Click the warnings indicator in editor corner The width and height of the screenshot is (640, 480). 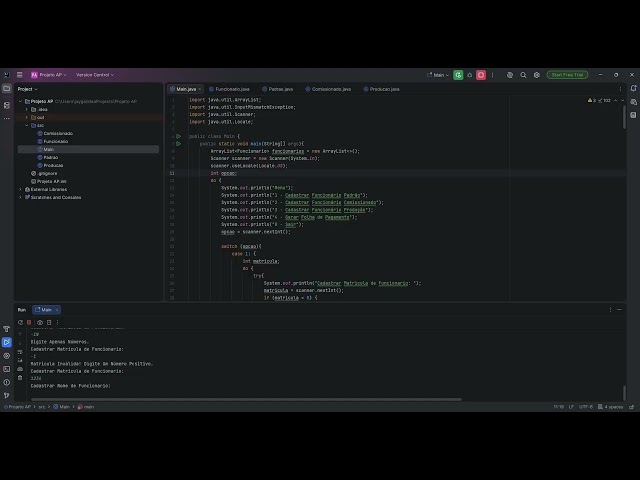tap(599, 100)
